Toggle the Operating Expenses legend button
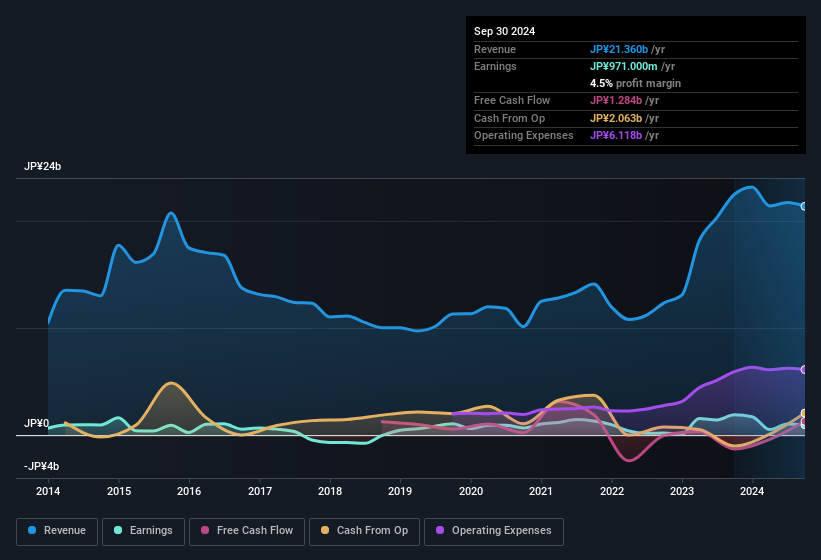 click(x=494, y=531)
